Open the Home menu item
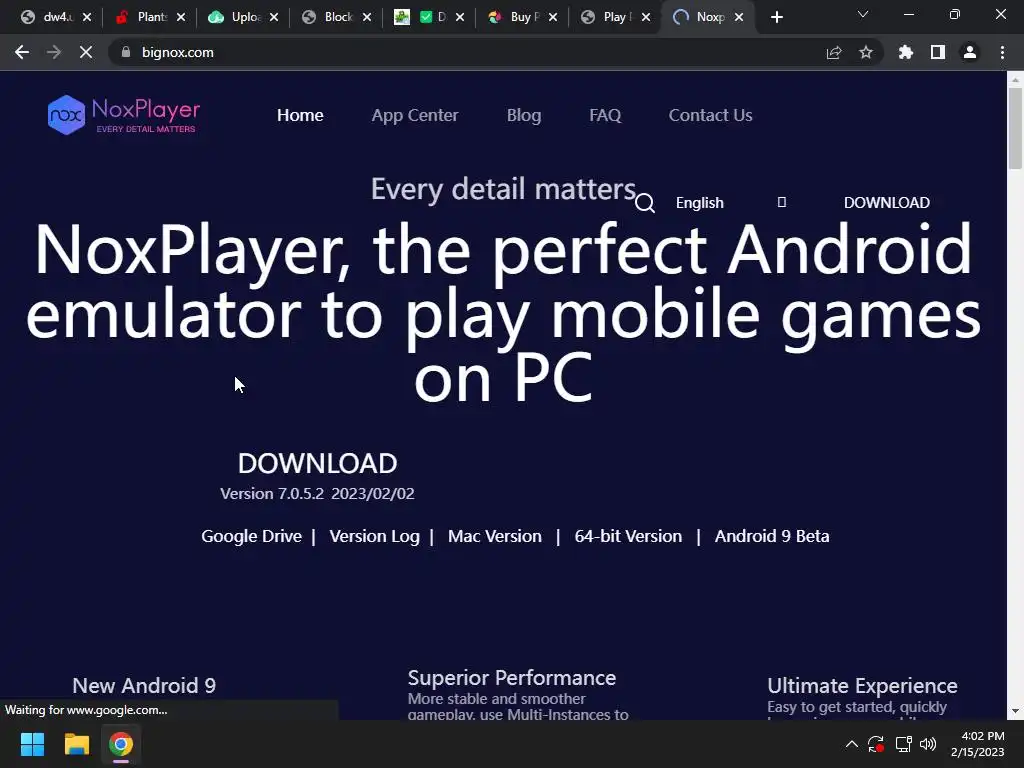1024x768 pixels. (x=300, y=115)
